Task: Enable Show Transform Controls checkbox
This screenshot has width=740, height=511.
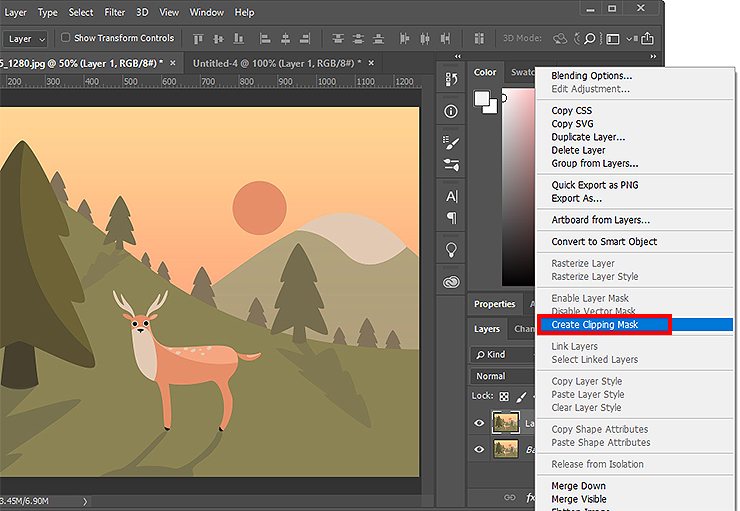Action: (x=66, y=37)
